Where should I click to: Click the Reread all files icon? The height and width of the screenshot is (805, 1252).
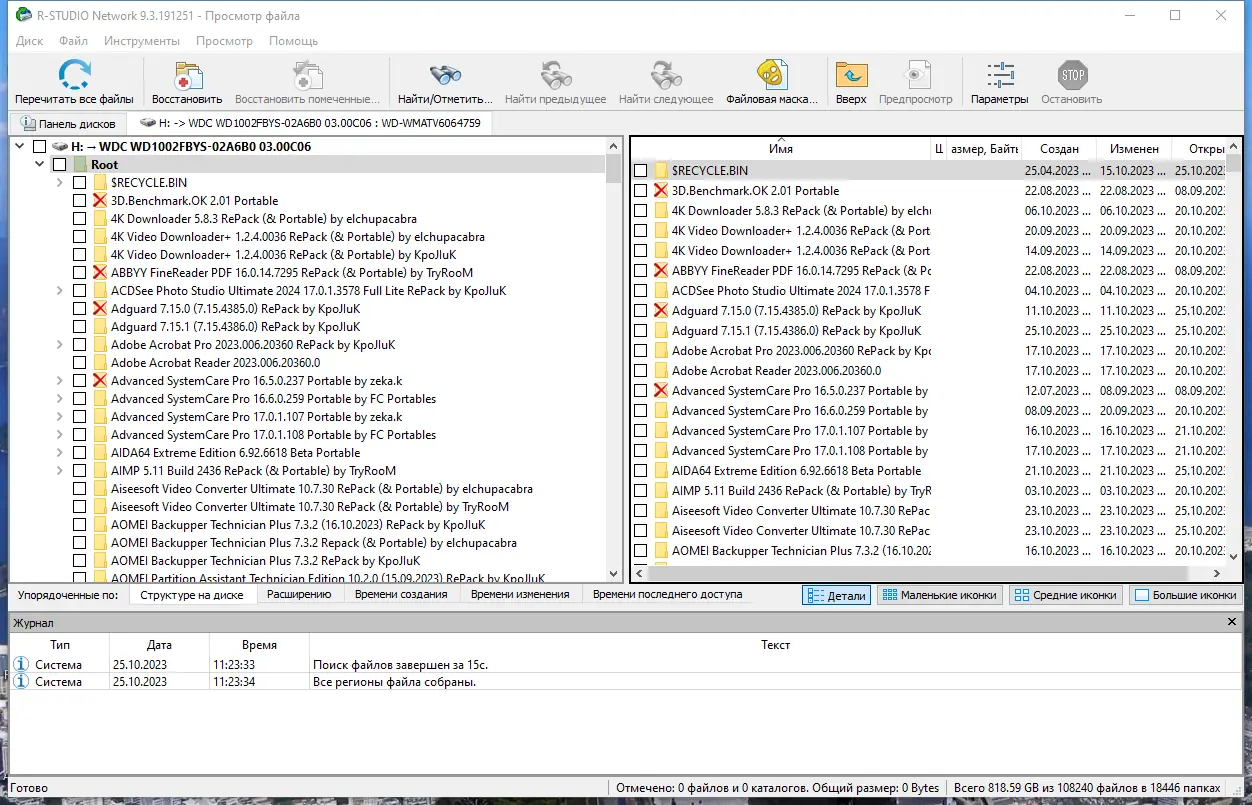click(74, 76)
